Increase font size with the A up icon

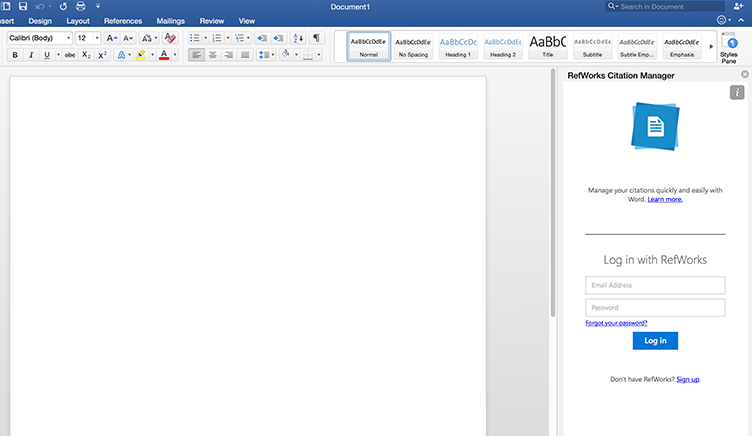111,38
